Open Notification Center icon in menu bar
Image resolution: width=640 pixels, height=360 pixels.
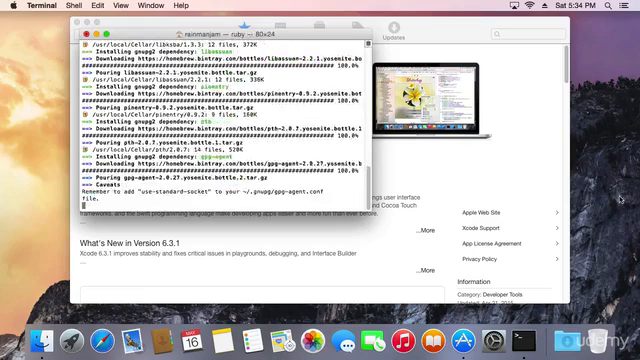624,6
